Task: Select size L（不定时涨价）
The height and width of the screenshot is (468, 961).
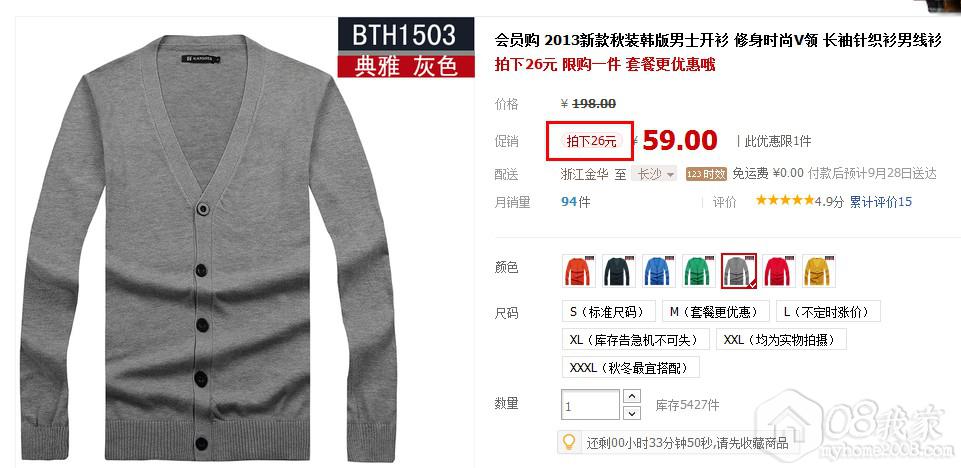Action: click(x=828, y=311)
